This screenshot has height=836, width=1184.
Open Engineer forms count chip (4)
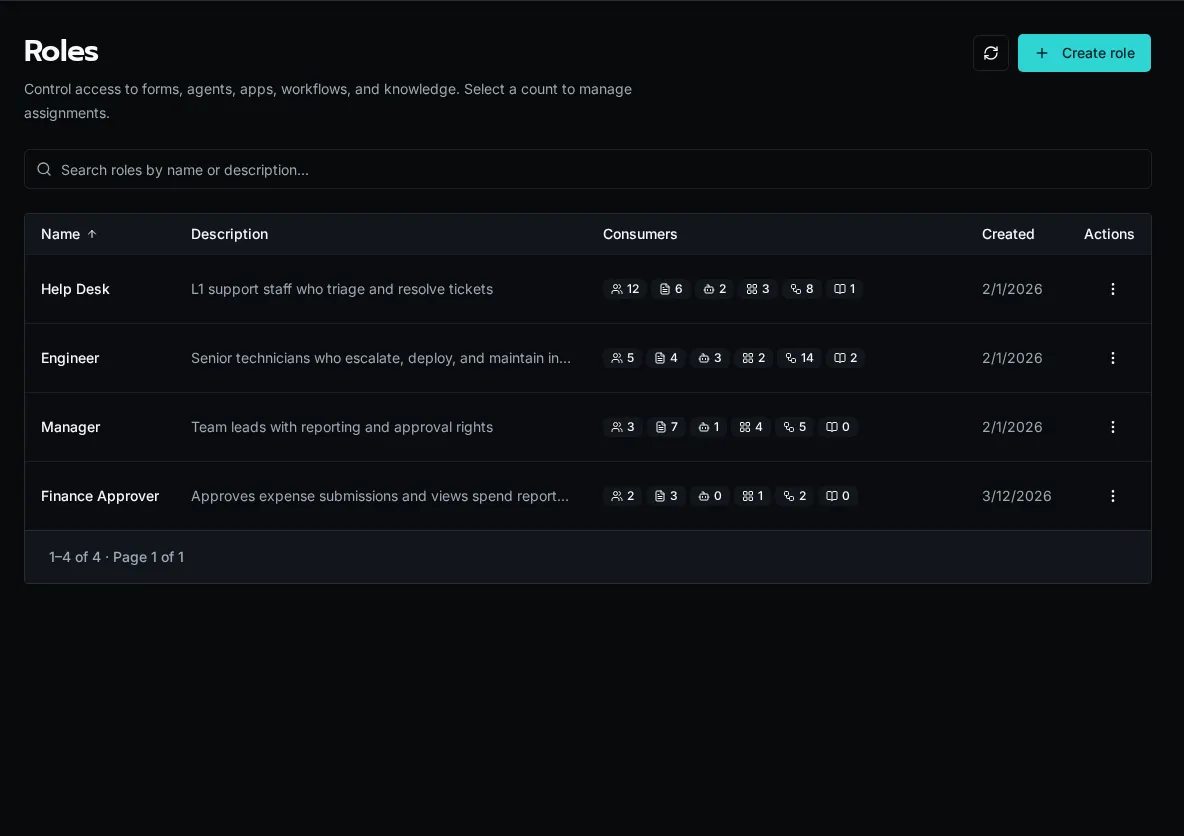coord(665,358)
